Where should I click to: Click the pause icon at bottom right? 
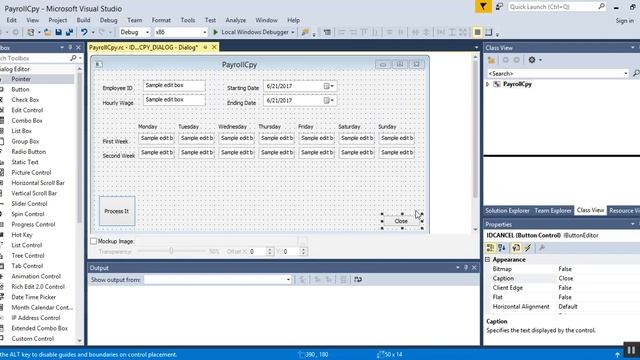coord(631,350)
